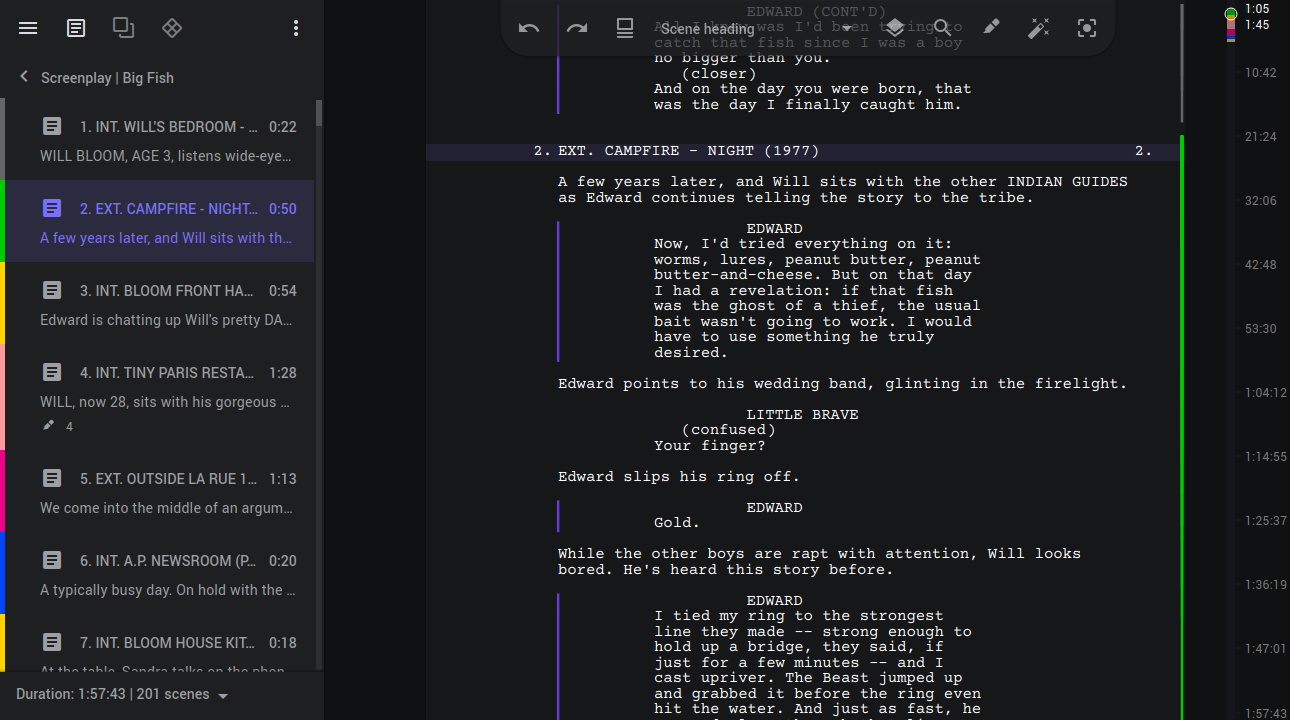1290x720 pixels.
Task: Click the words INDIAN GUIDES in the script
Action: (x=1067, y=182)
